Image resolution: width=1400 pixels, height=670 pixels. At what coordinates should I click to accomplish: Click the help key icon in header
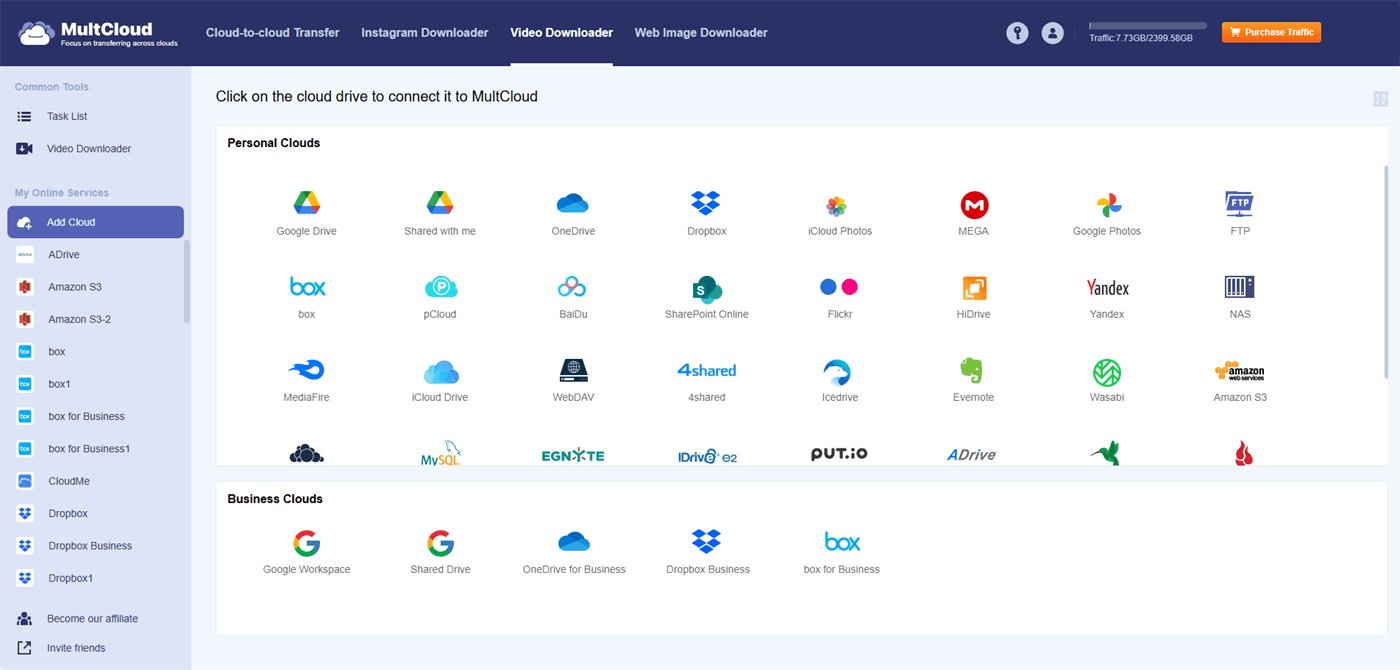(x=1017, y=33)
